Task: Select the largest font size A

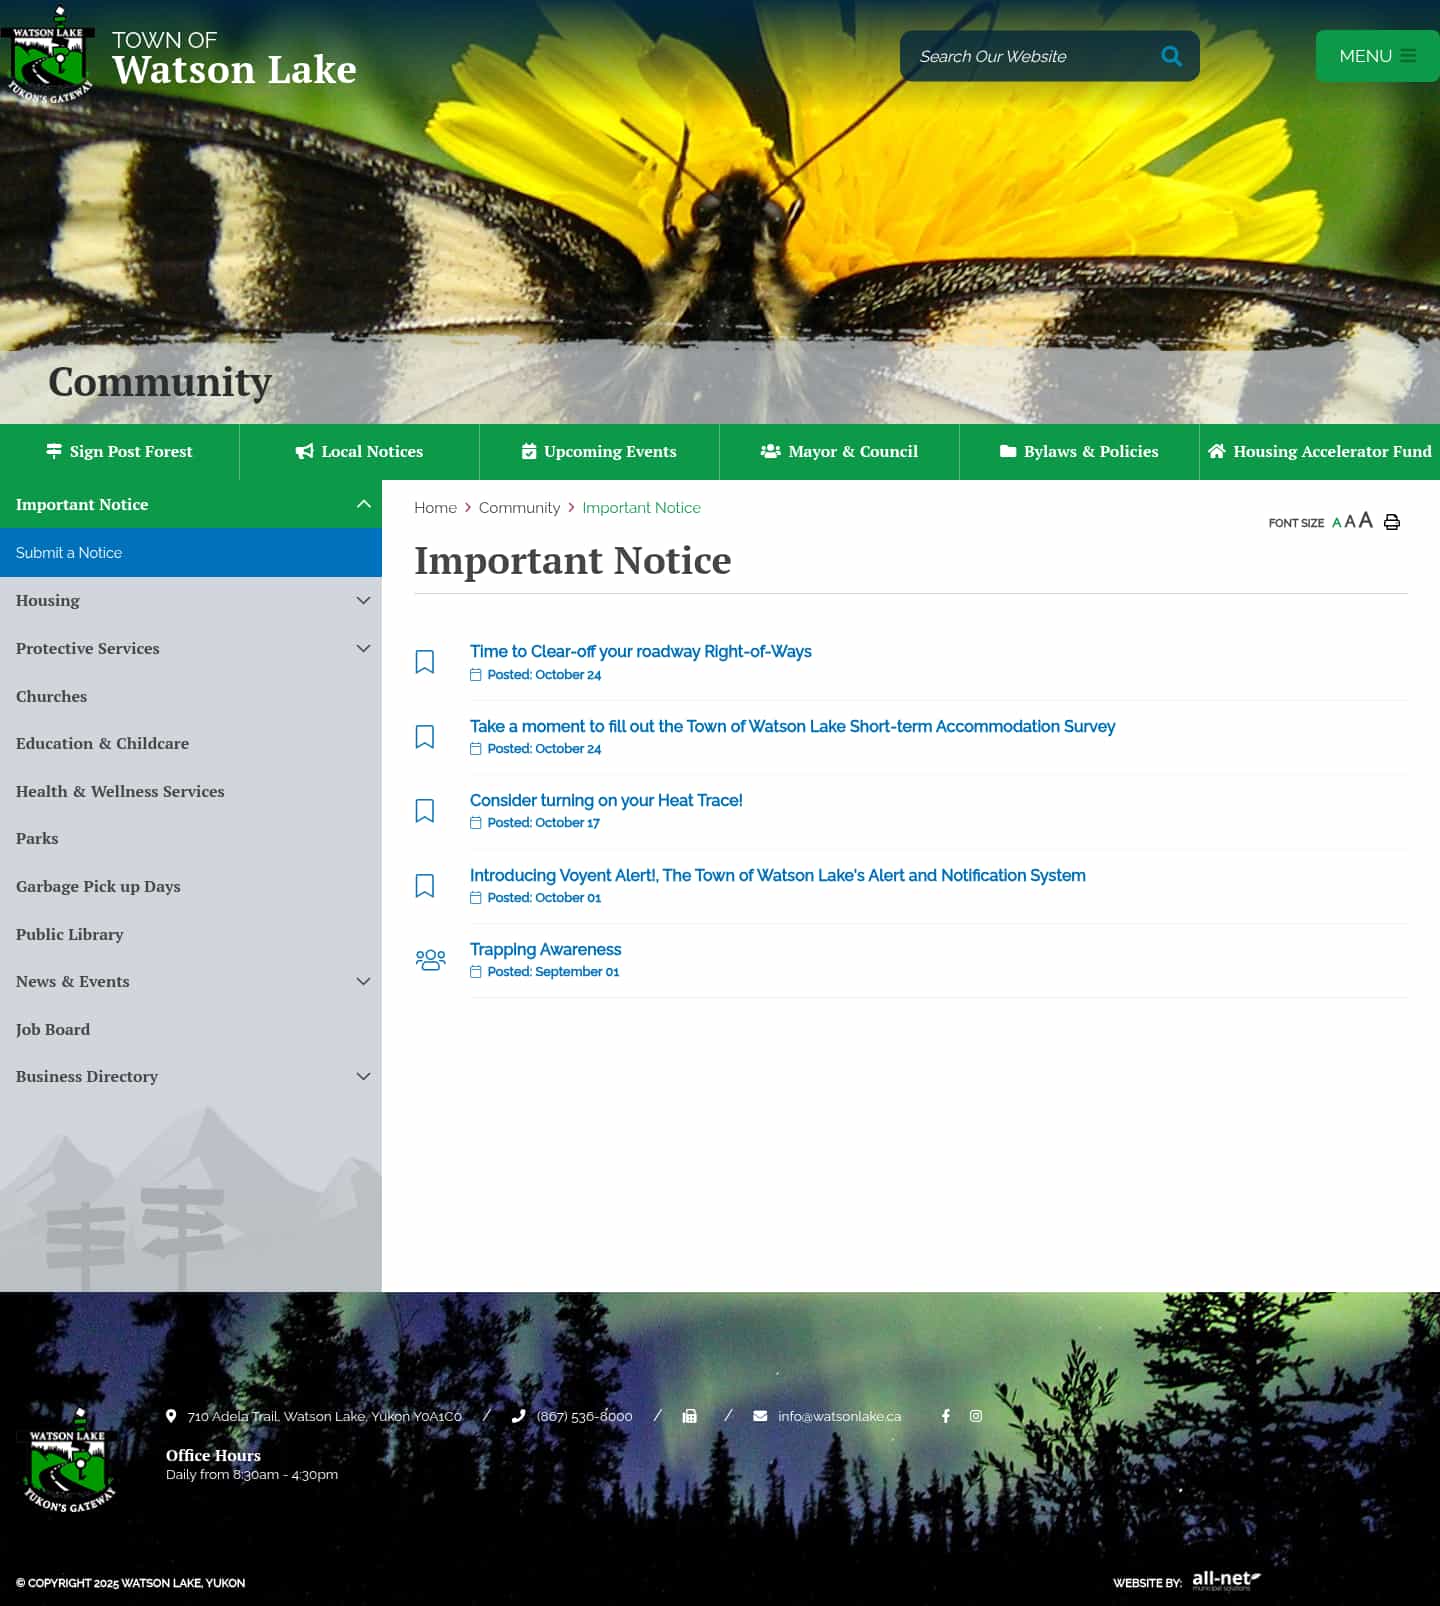Action: pyautogui.click(x=1365, y=520)
